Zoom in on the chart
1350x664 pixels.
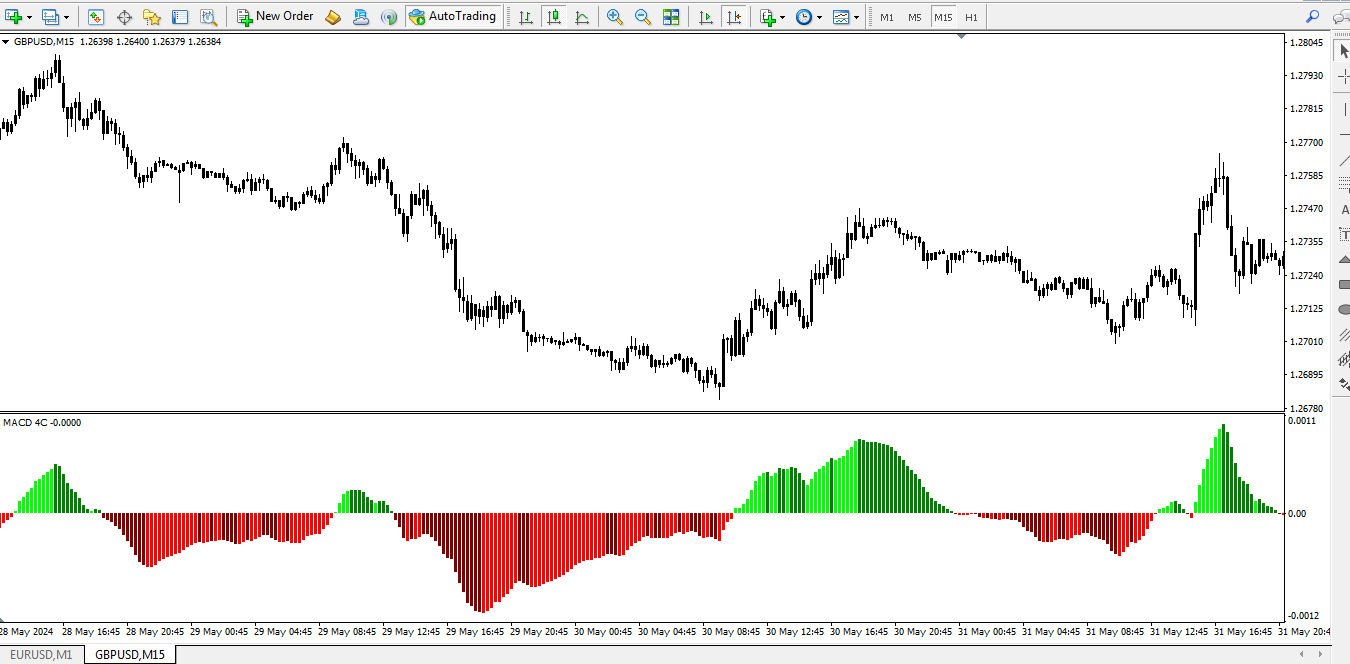click(615, 16)
